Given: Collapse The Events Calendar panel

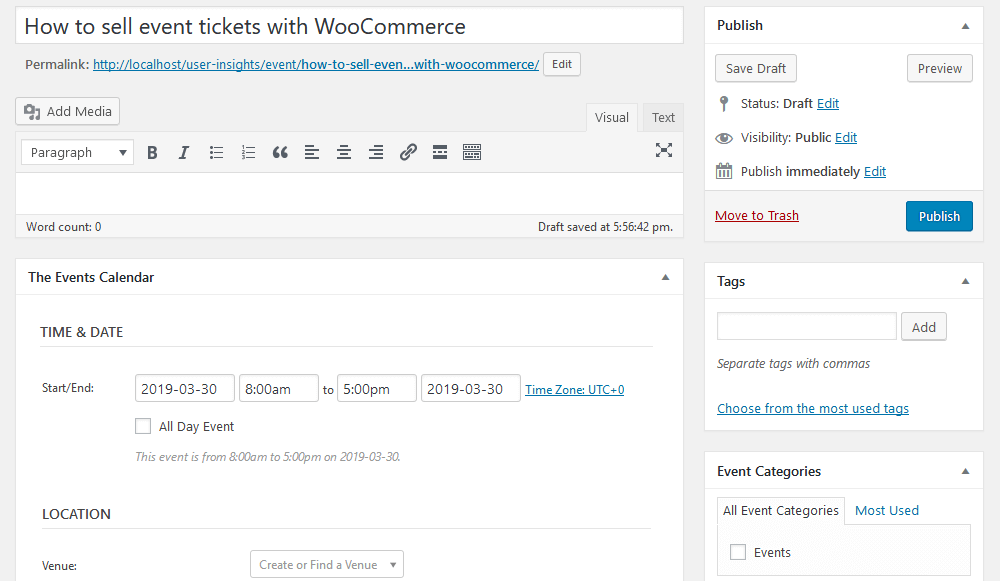Looking at the screenshot, I should [665, 277].
